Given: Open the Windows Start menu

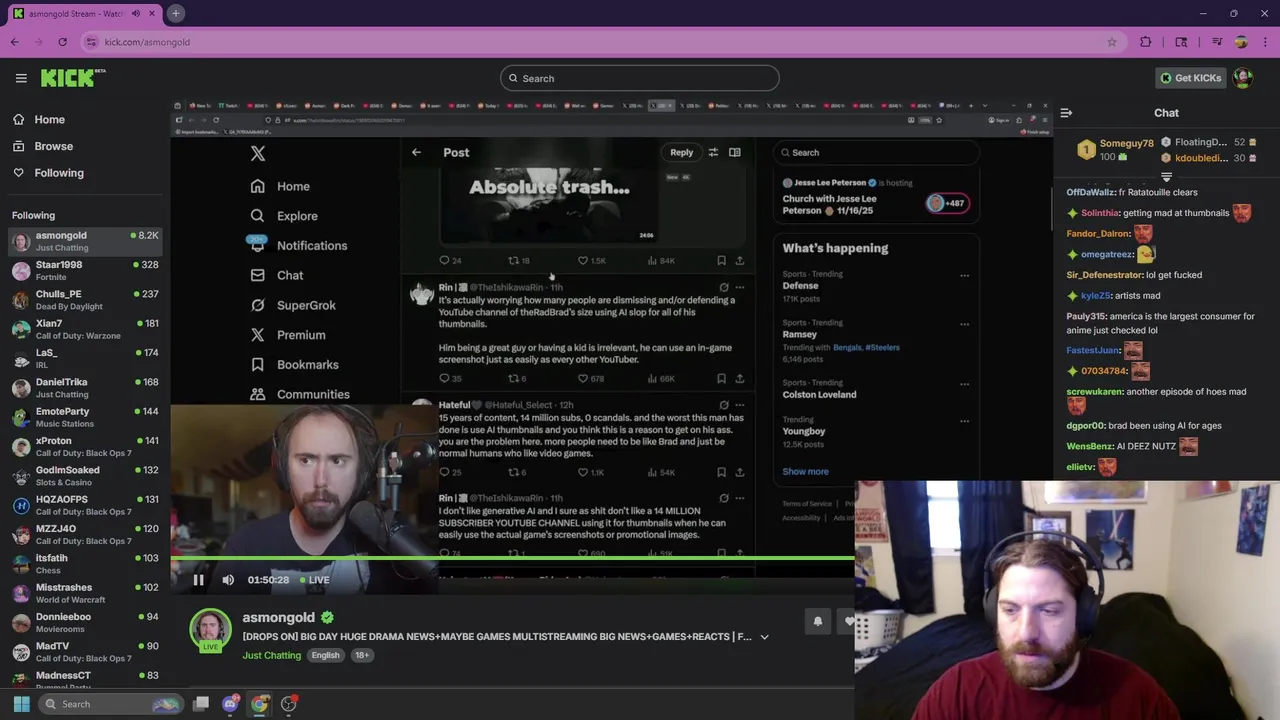Looking at the screenshot, I should [21, 704].
